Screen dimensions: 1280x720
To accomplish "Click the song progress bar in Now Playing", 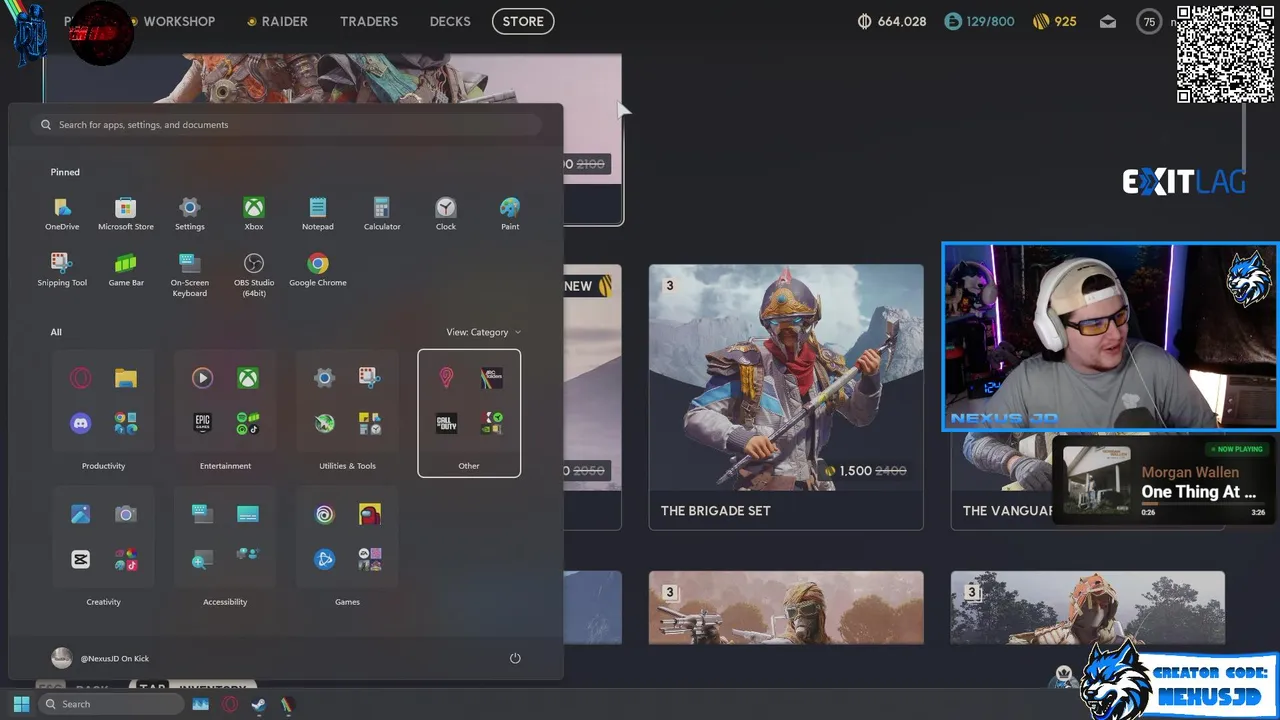I will coord(1203,504).
